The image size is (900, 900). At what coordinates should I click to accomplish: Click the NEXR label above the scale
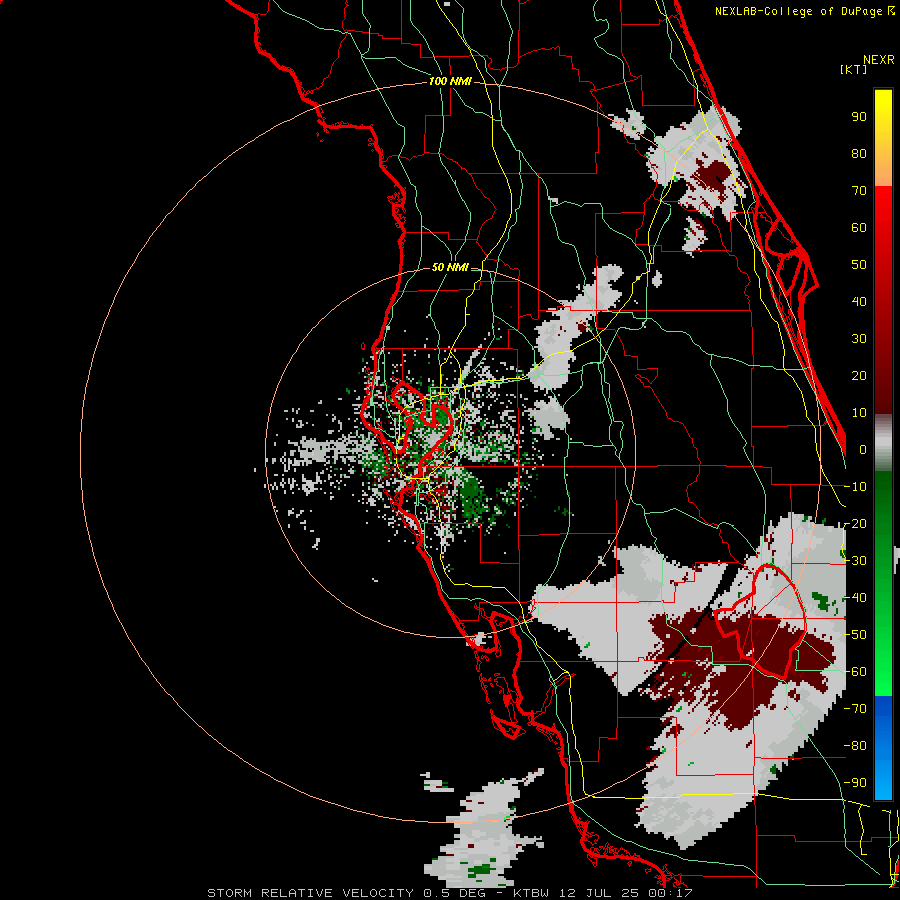[879, 60]
